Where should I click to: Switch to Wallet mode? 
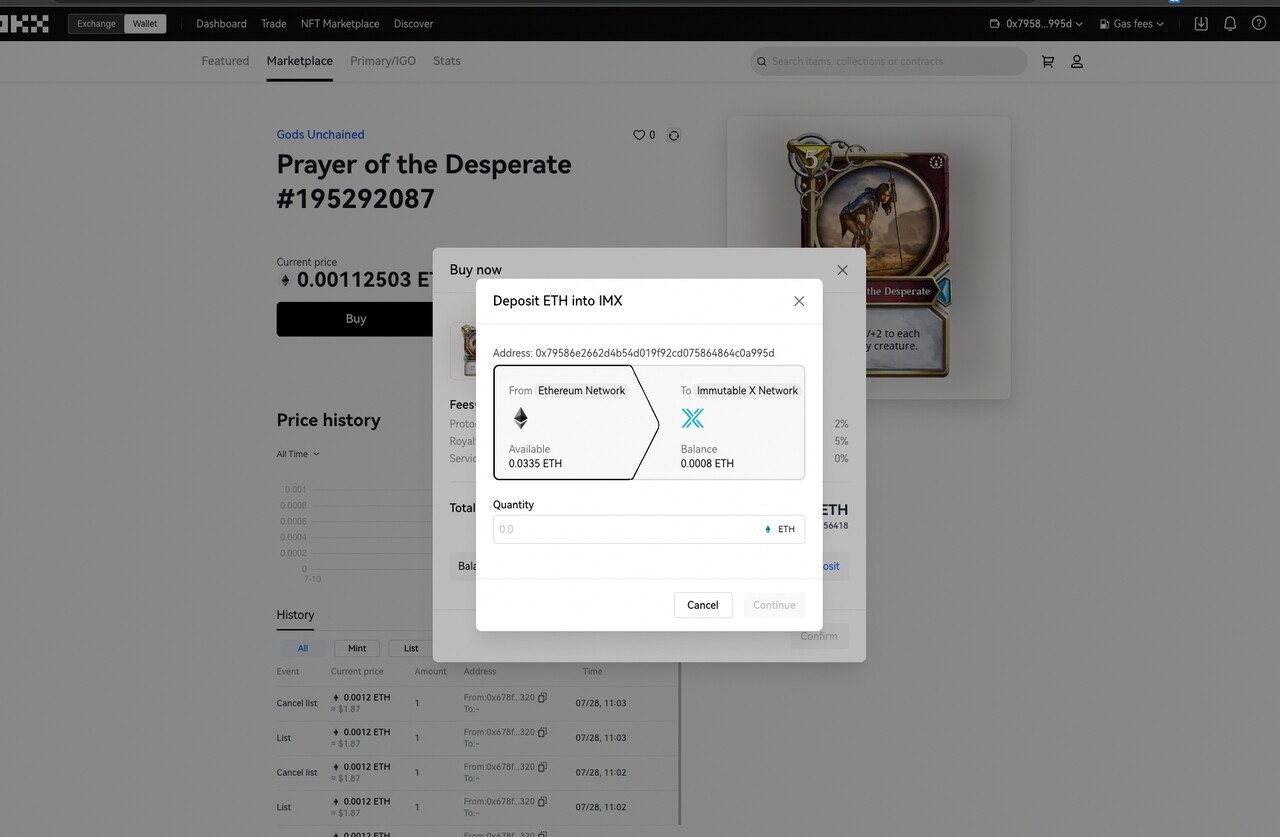(x=145, y=23)
